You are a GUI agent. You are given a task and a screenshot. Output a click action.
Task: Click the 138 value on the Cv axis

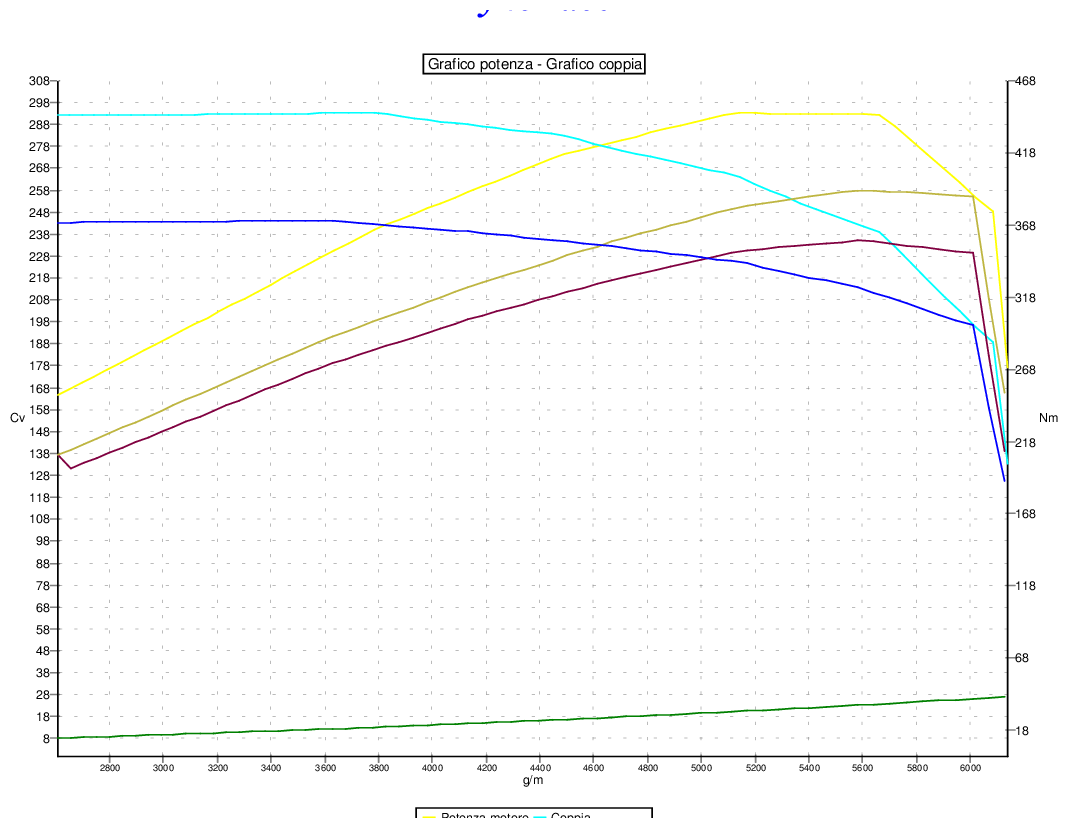[x=39, y=454]
